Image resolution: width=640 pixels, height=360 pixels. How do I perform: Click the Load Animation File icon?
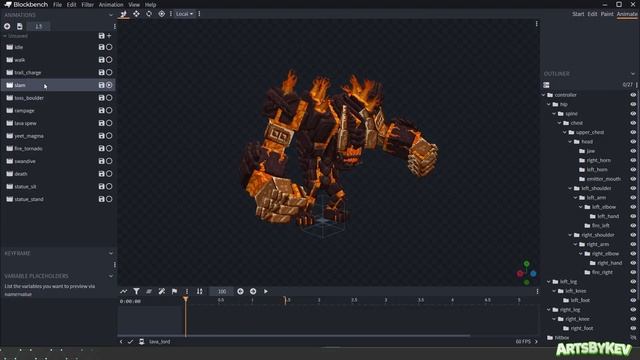20,26
